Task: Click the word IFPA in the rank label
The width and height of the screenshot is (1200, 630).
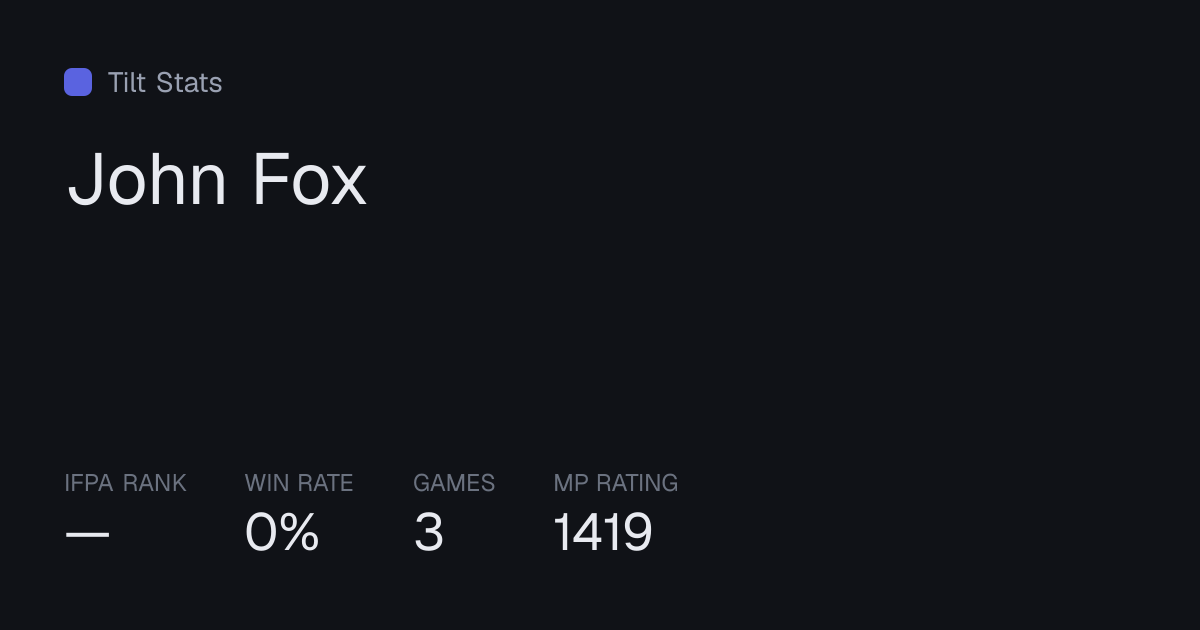Action: 89,483
